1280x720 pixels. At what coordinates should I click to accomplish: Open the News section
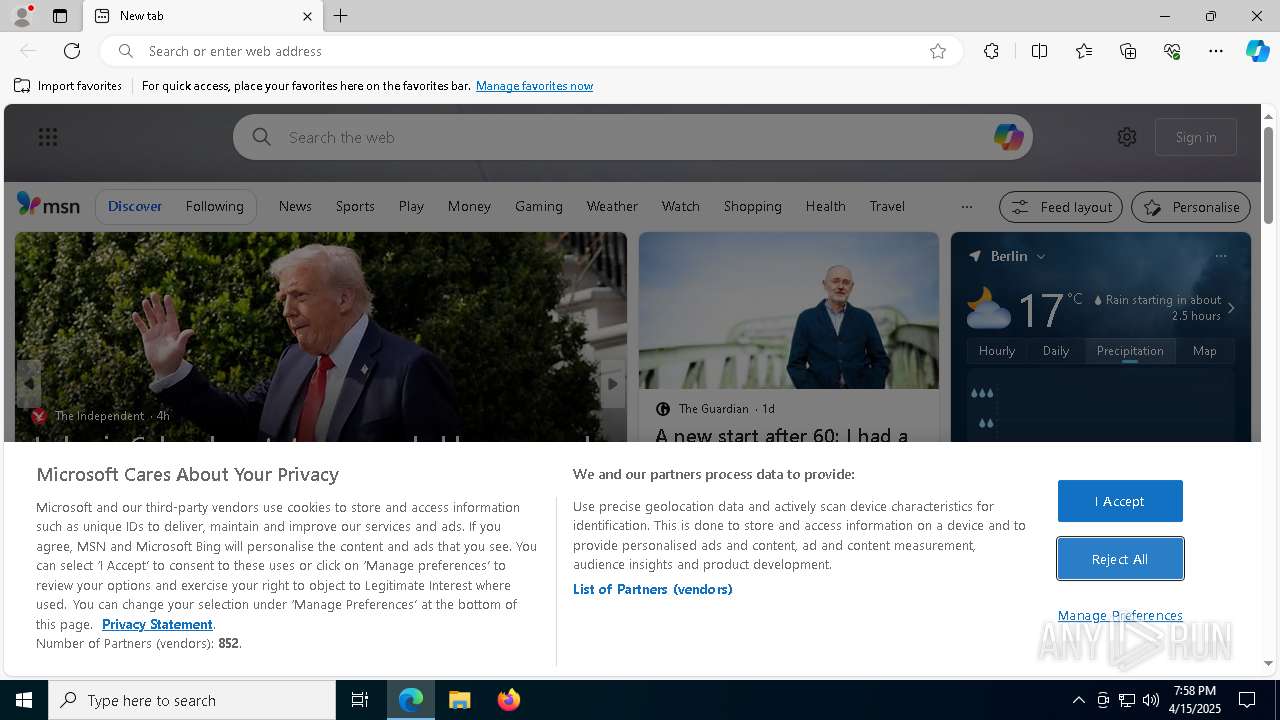pyautogui.click(x=295, y=206)
